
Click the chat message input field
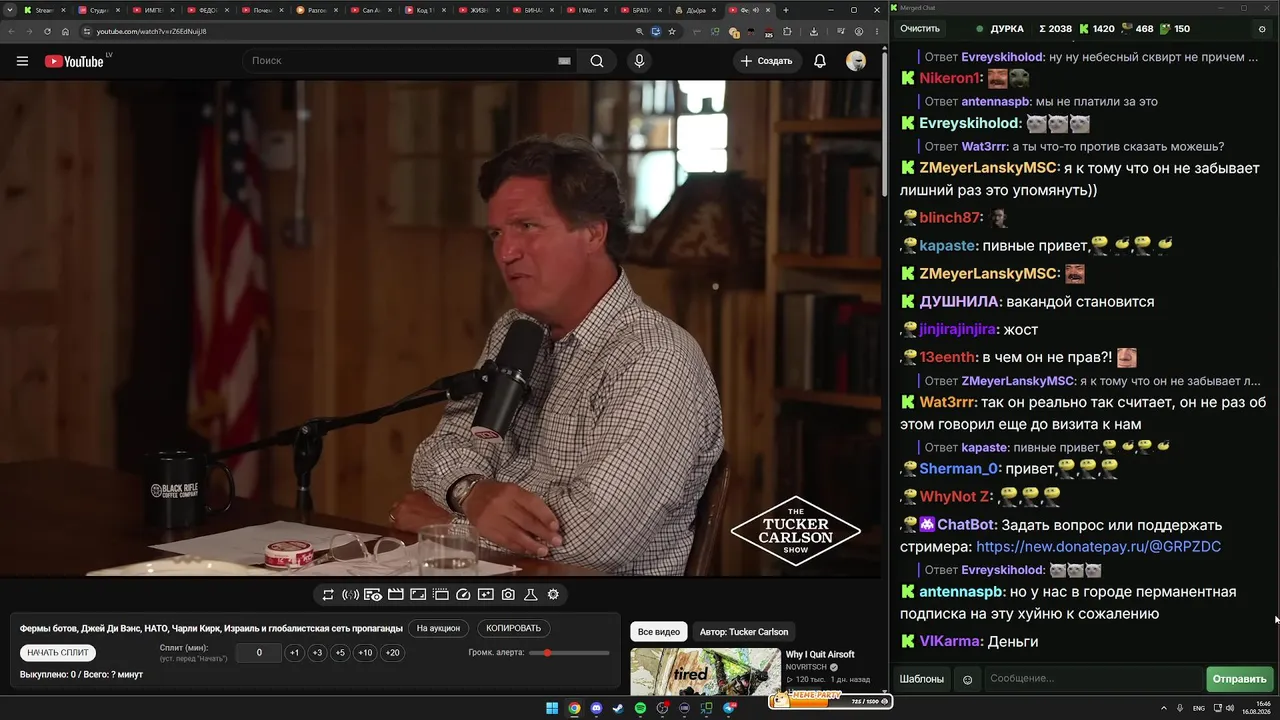[x=1093, y=680]
